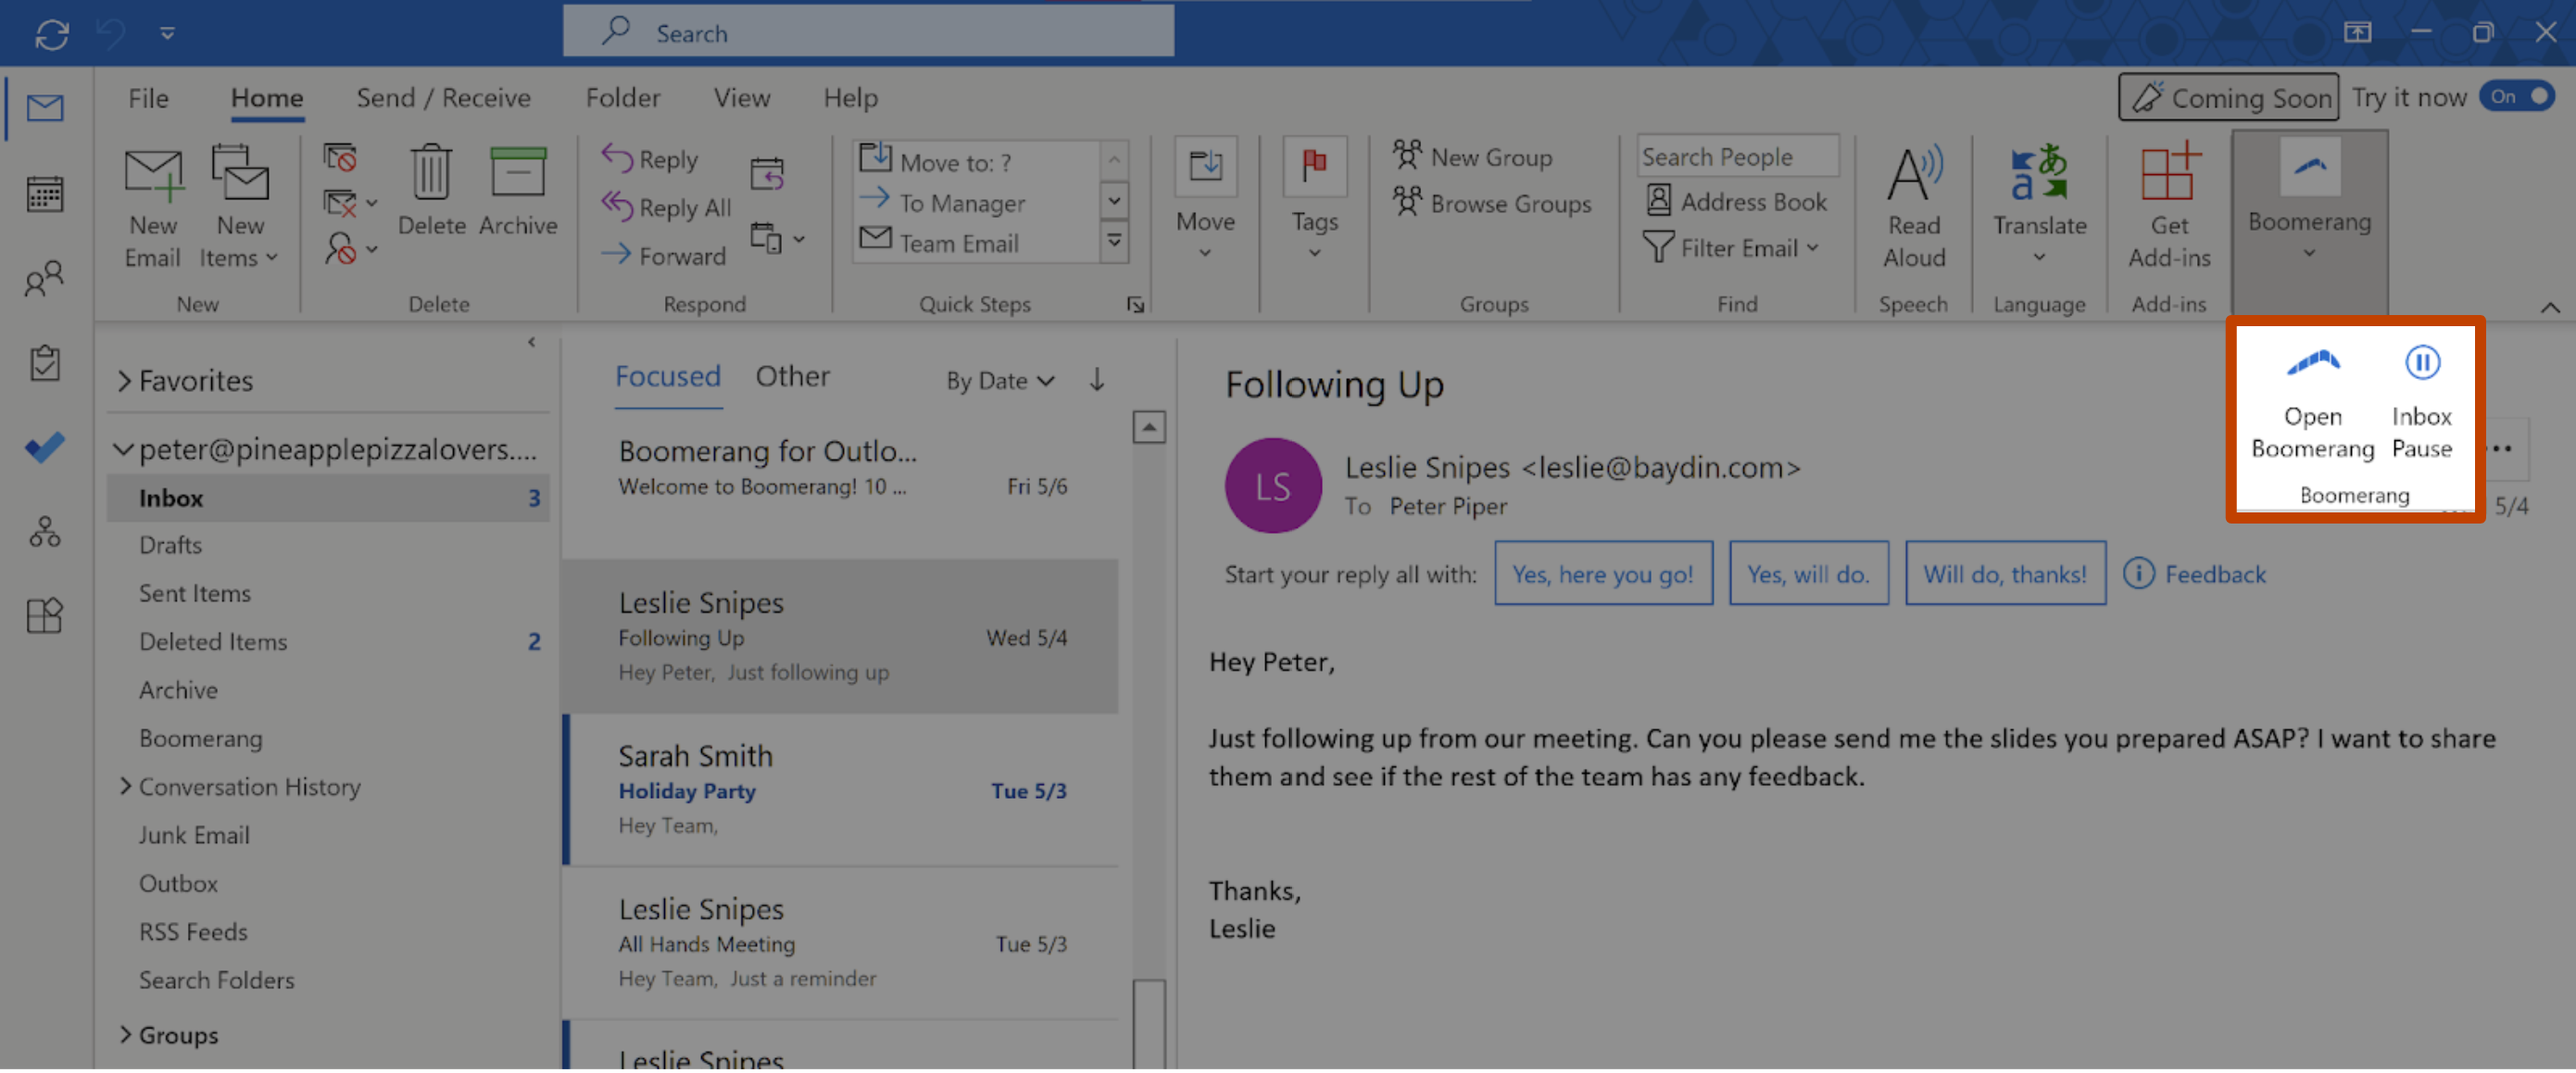This screenshot has width=2576, height=1073.
Task: Open the To Do checkmark app
Action: tap(45, 447)
